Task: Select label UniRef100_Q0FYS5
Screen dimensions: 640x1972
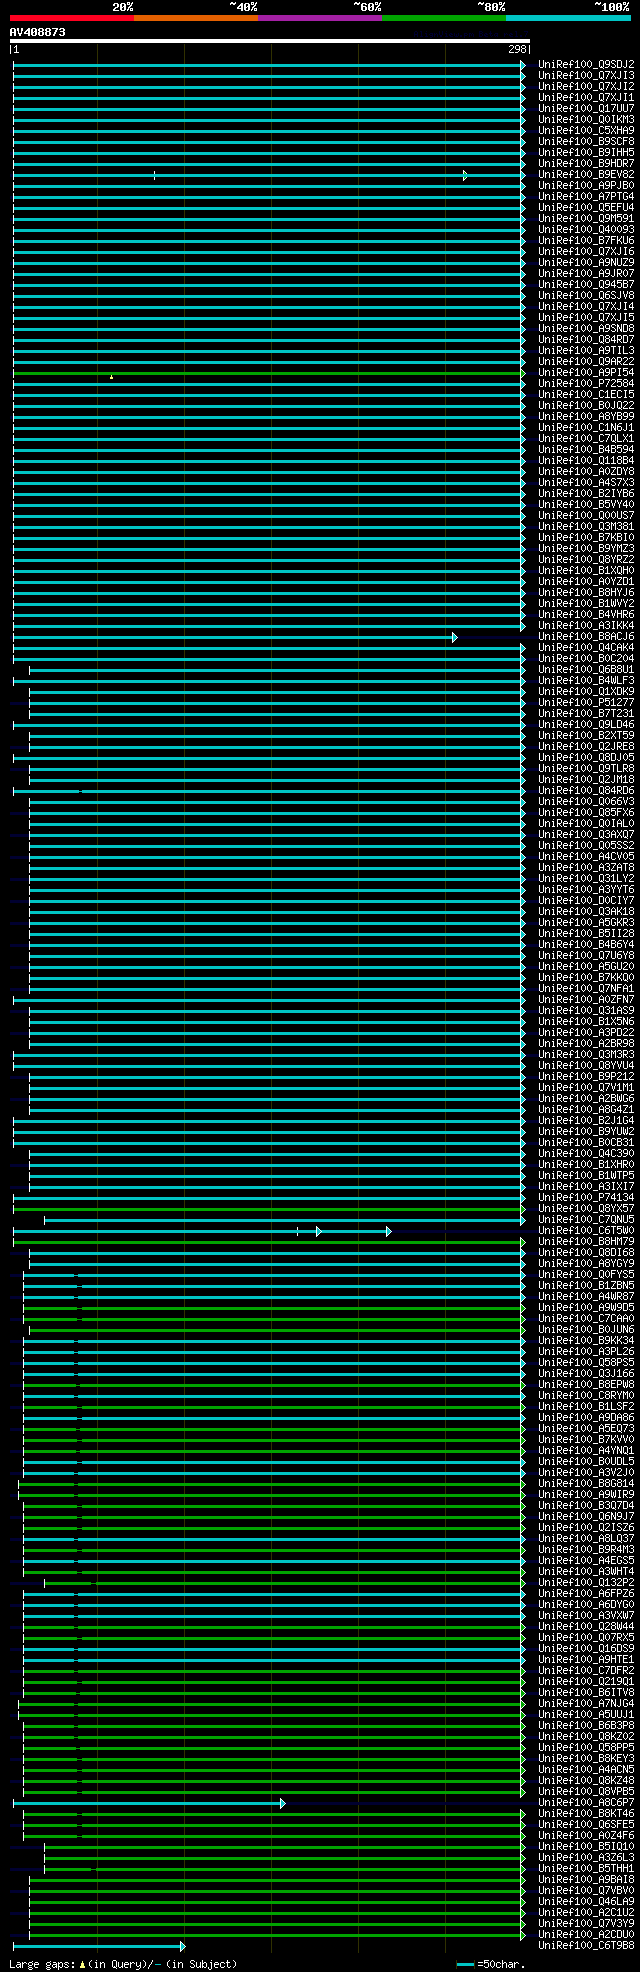Action: 586,1274
